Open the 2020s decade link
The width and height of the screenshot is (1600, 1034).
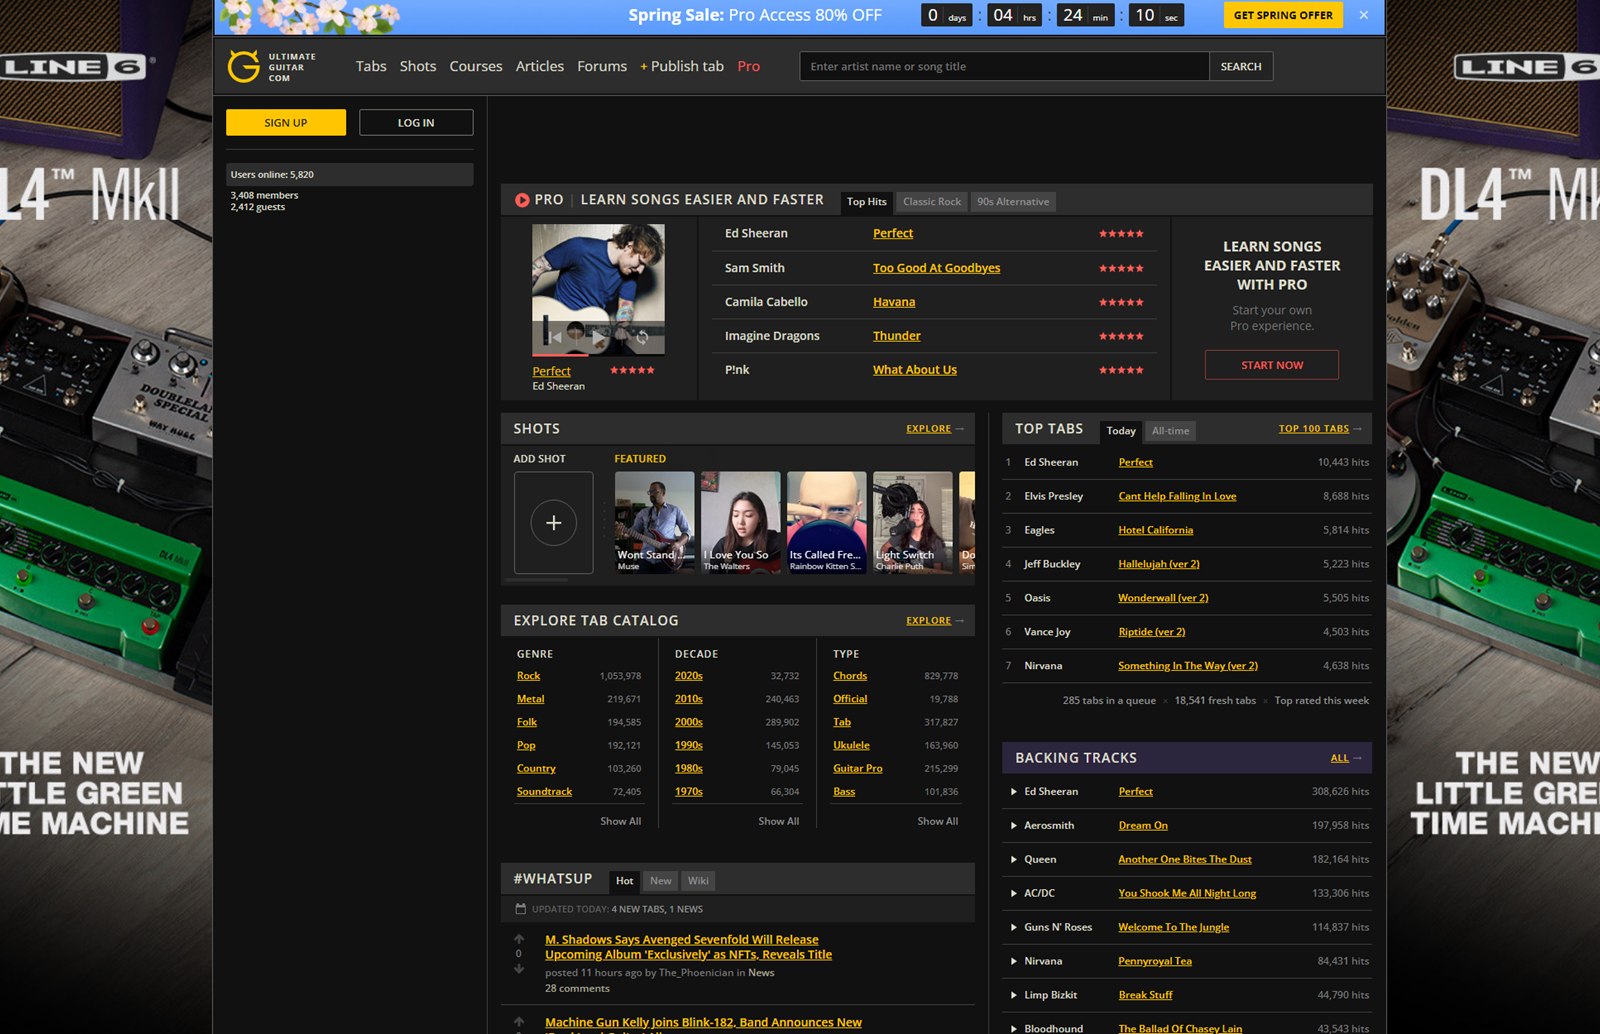[689, 676]
